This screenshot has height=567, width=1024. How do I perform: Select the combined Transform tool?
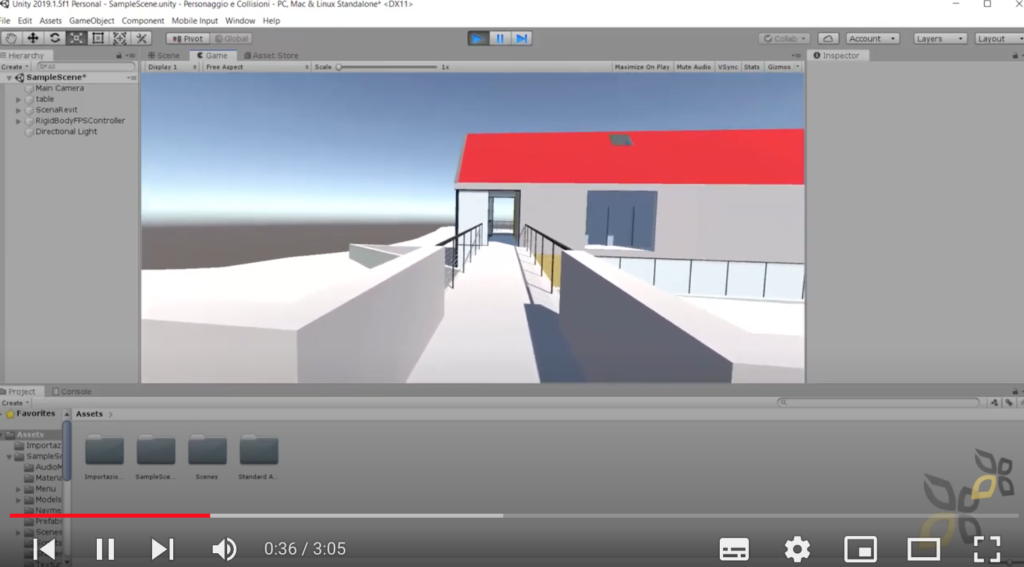[120, 39]
